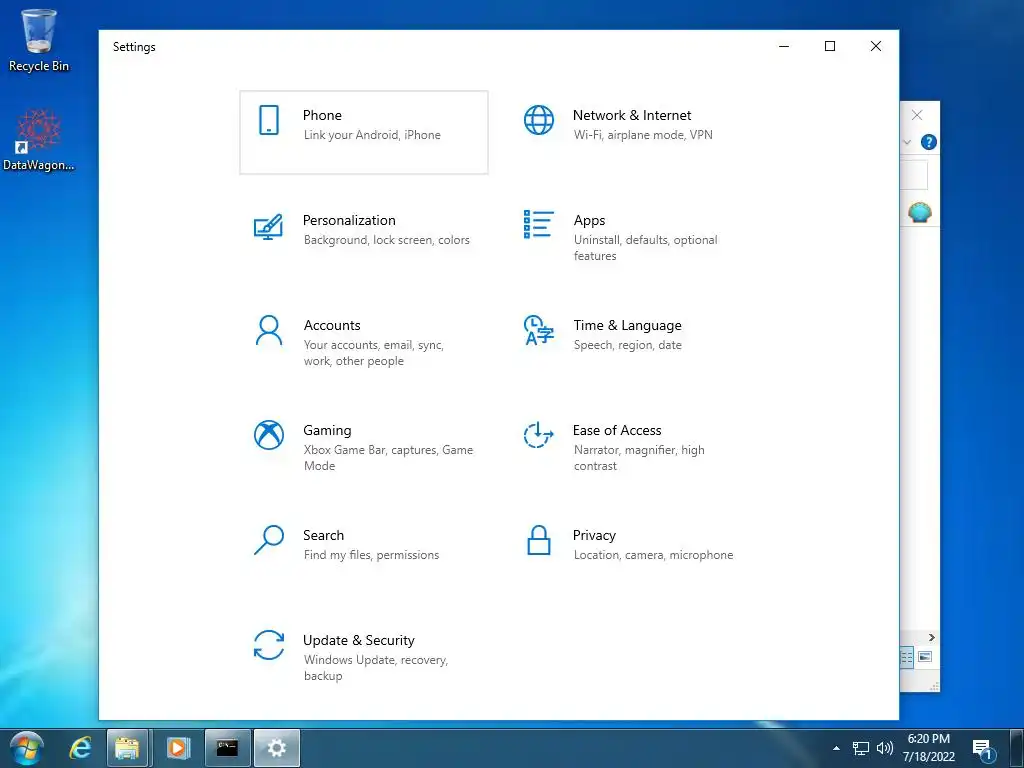This screenshot has height=768, width=1024.
Task: Open the Action Center notification icon
Action: pos(983,749)
